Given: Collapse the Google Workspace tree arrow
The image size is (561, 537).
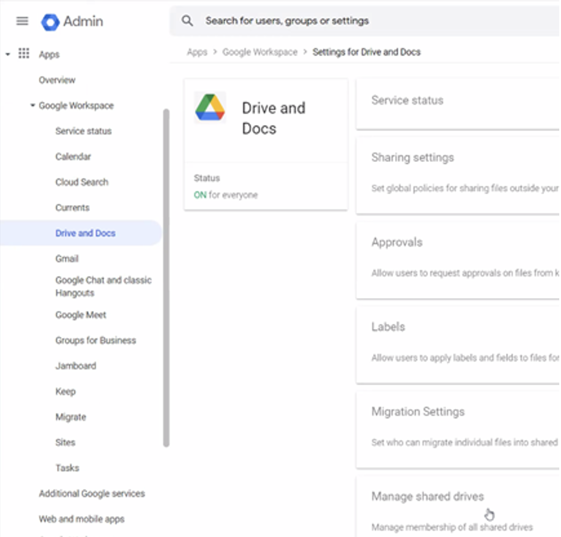Looking at the screenshot, I should coord(33,105).
